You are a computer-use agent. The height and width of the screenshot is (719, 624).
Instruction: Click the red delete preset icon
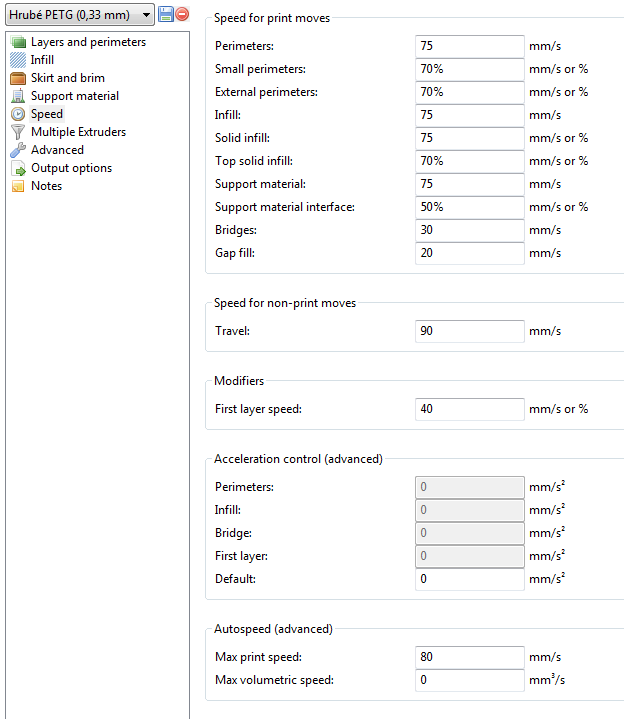182,14
